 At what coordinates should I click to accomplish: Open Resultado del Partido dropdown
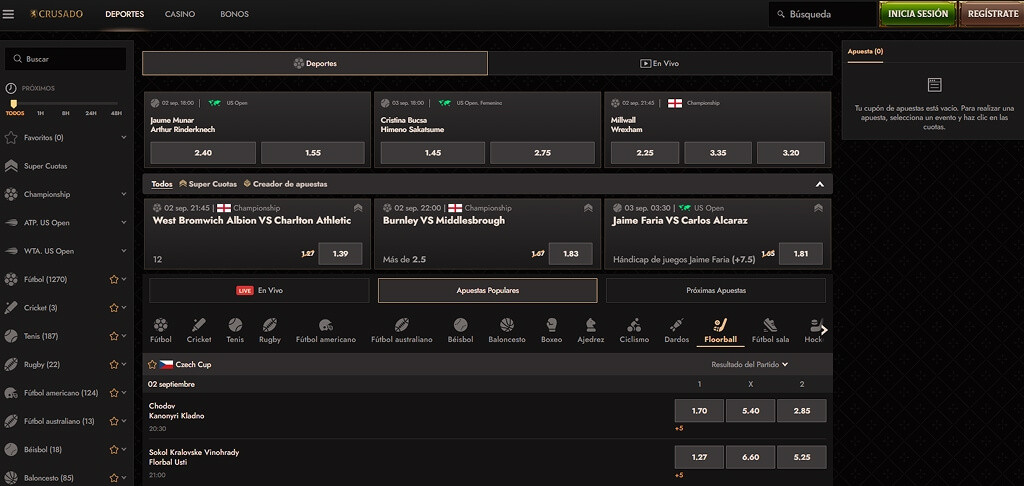750,364
